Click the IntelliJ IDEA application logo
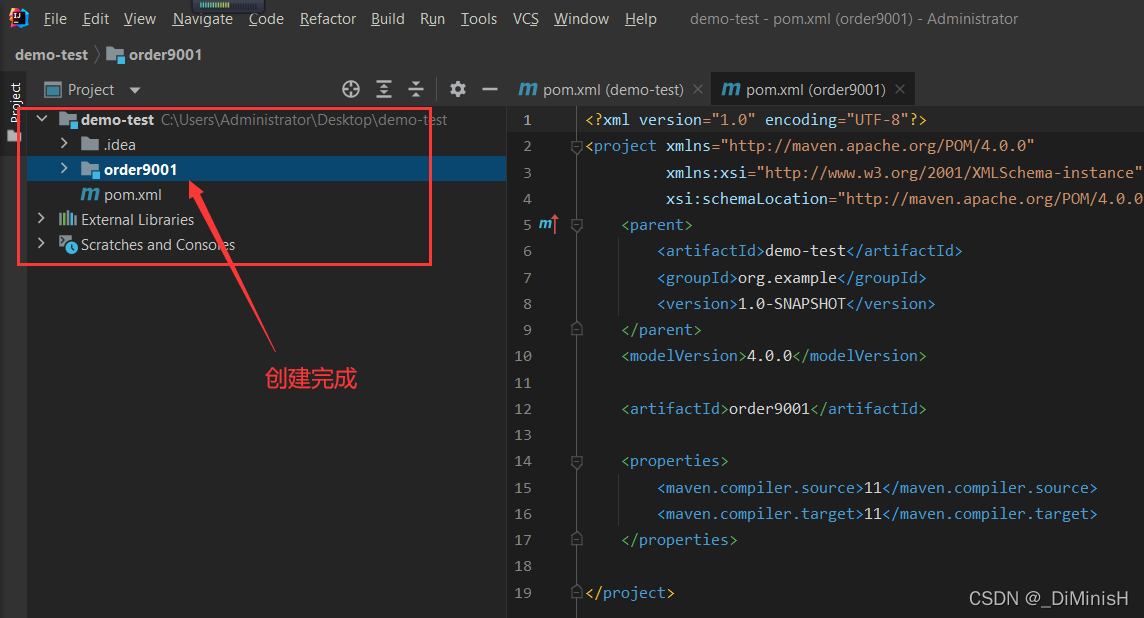 pos(18,18)
